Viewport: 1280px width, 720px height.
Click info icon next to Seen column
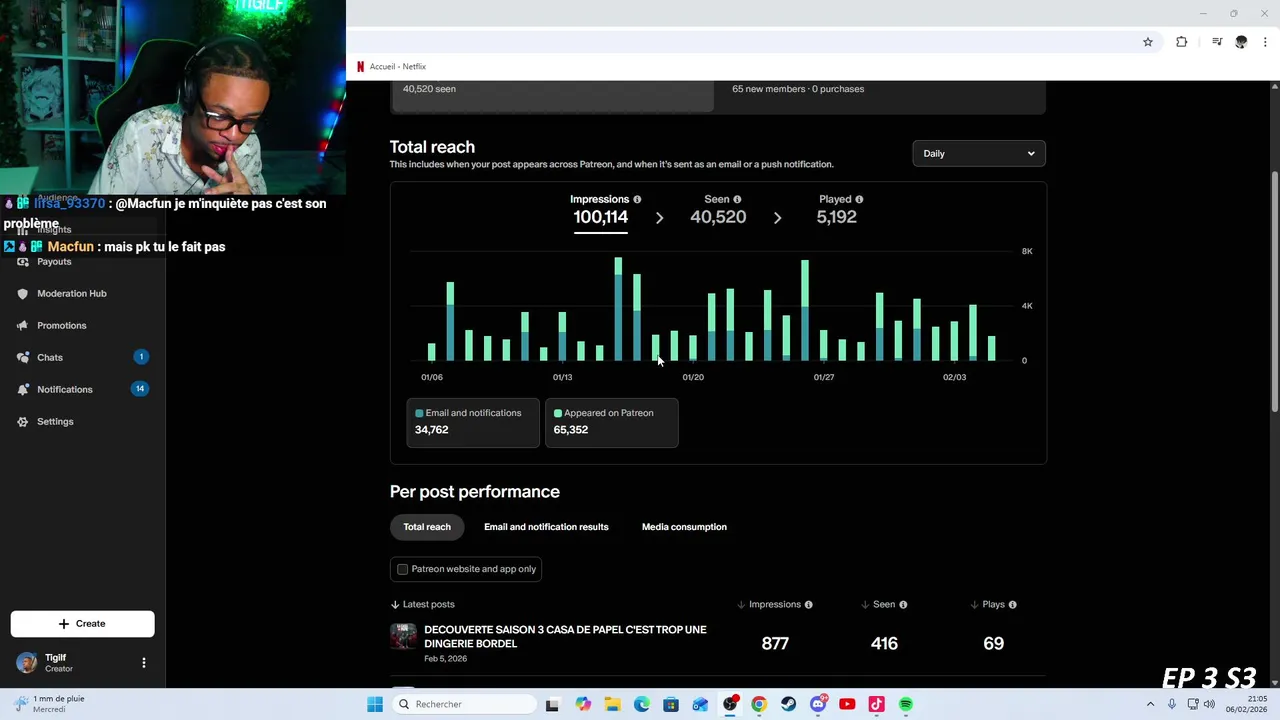[903, 605]
